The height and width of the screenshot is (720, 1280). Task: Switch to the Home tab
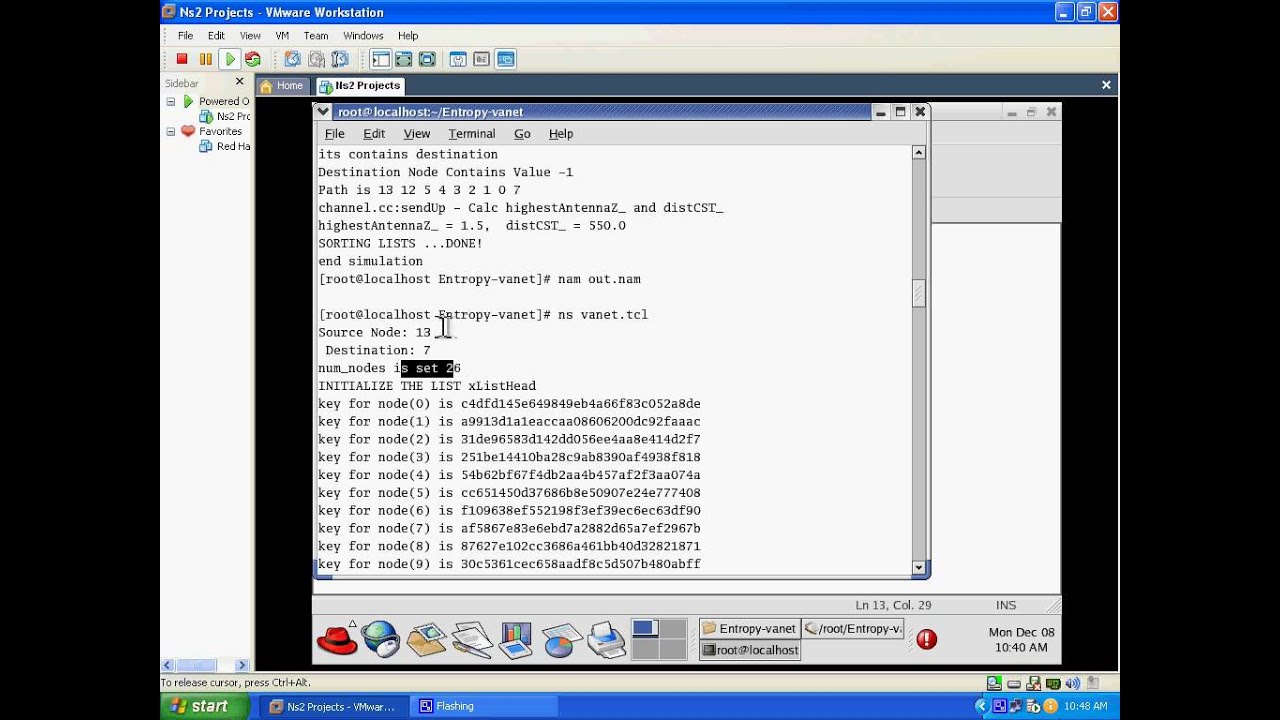tap(282, 86)
